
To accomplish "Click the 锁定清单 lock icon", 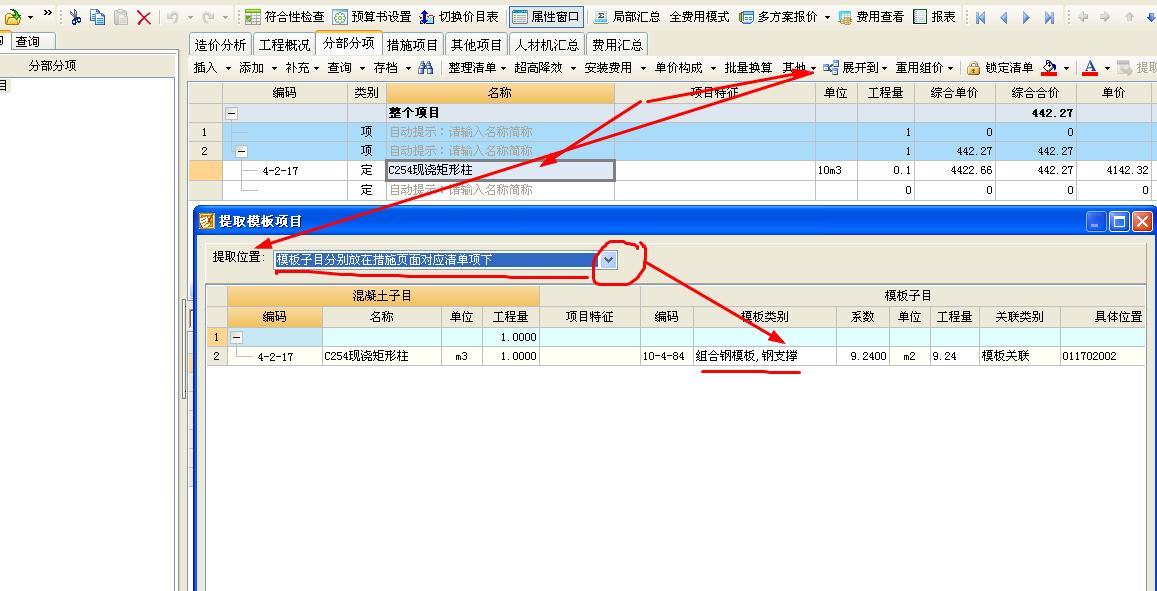I will [974, 68].
